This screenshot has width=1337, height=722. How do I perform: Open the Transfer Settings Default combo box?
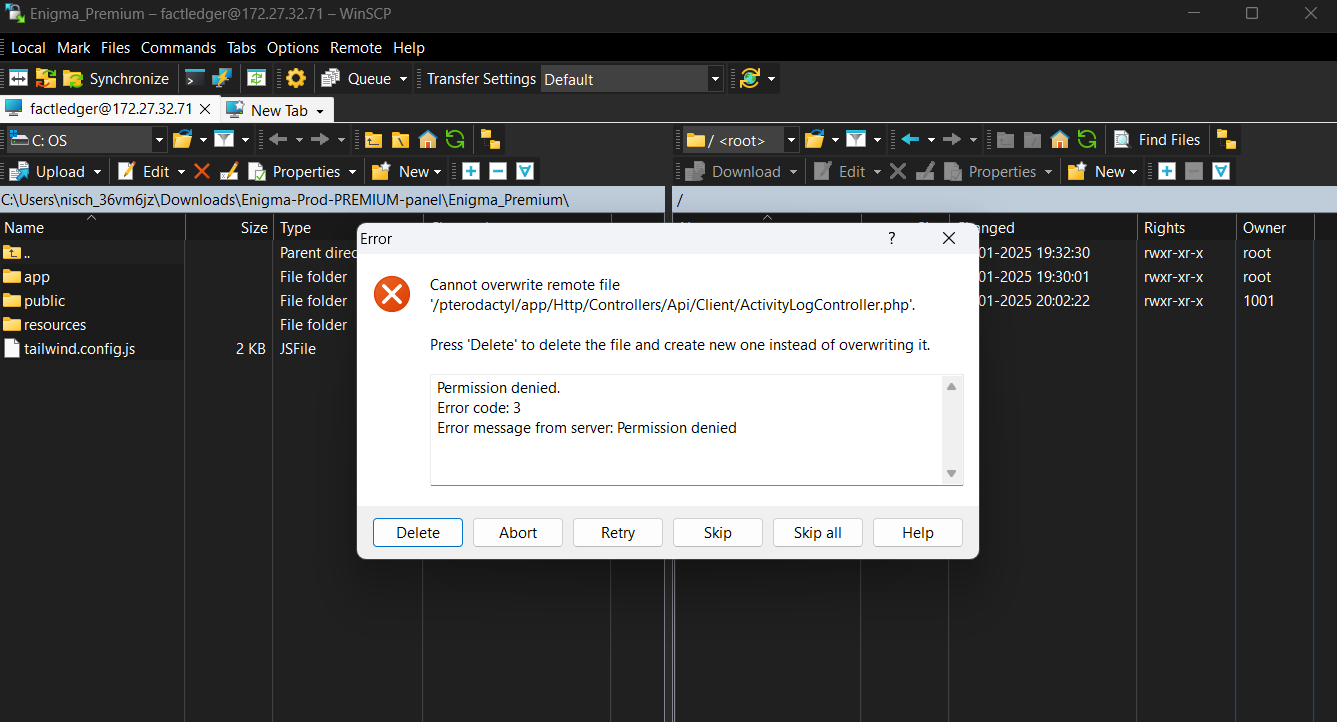[632, 79]
